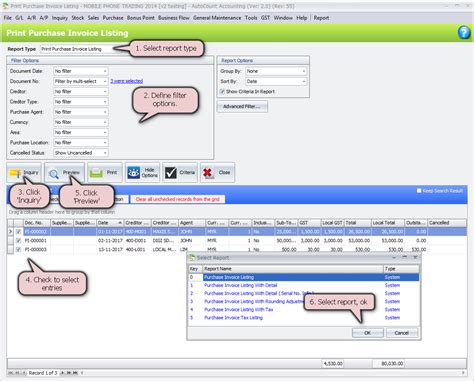The width and height of the screenshot is (474, 381).
Task: Toggle Show Criteria In Report checkbox
Action: 222,91
